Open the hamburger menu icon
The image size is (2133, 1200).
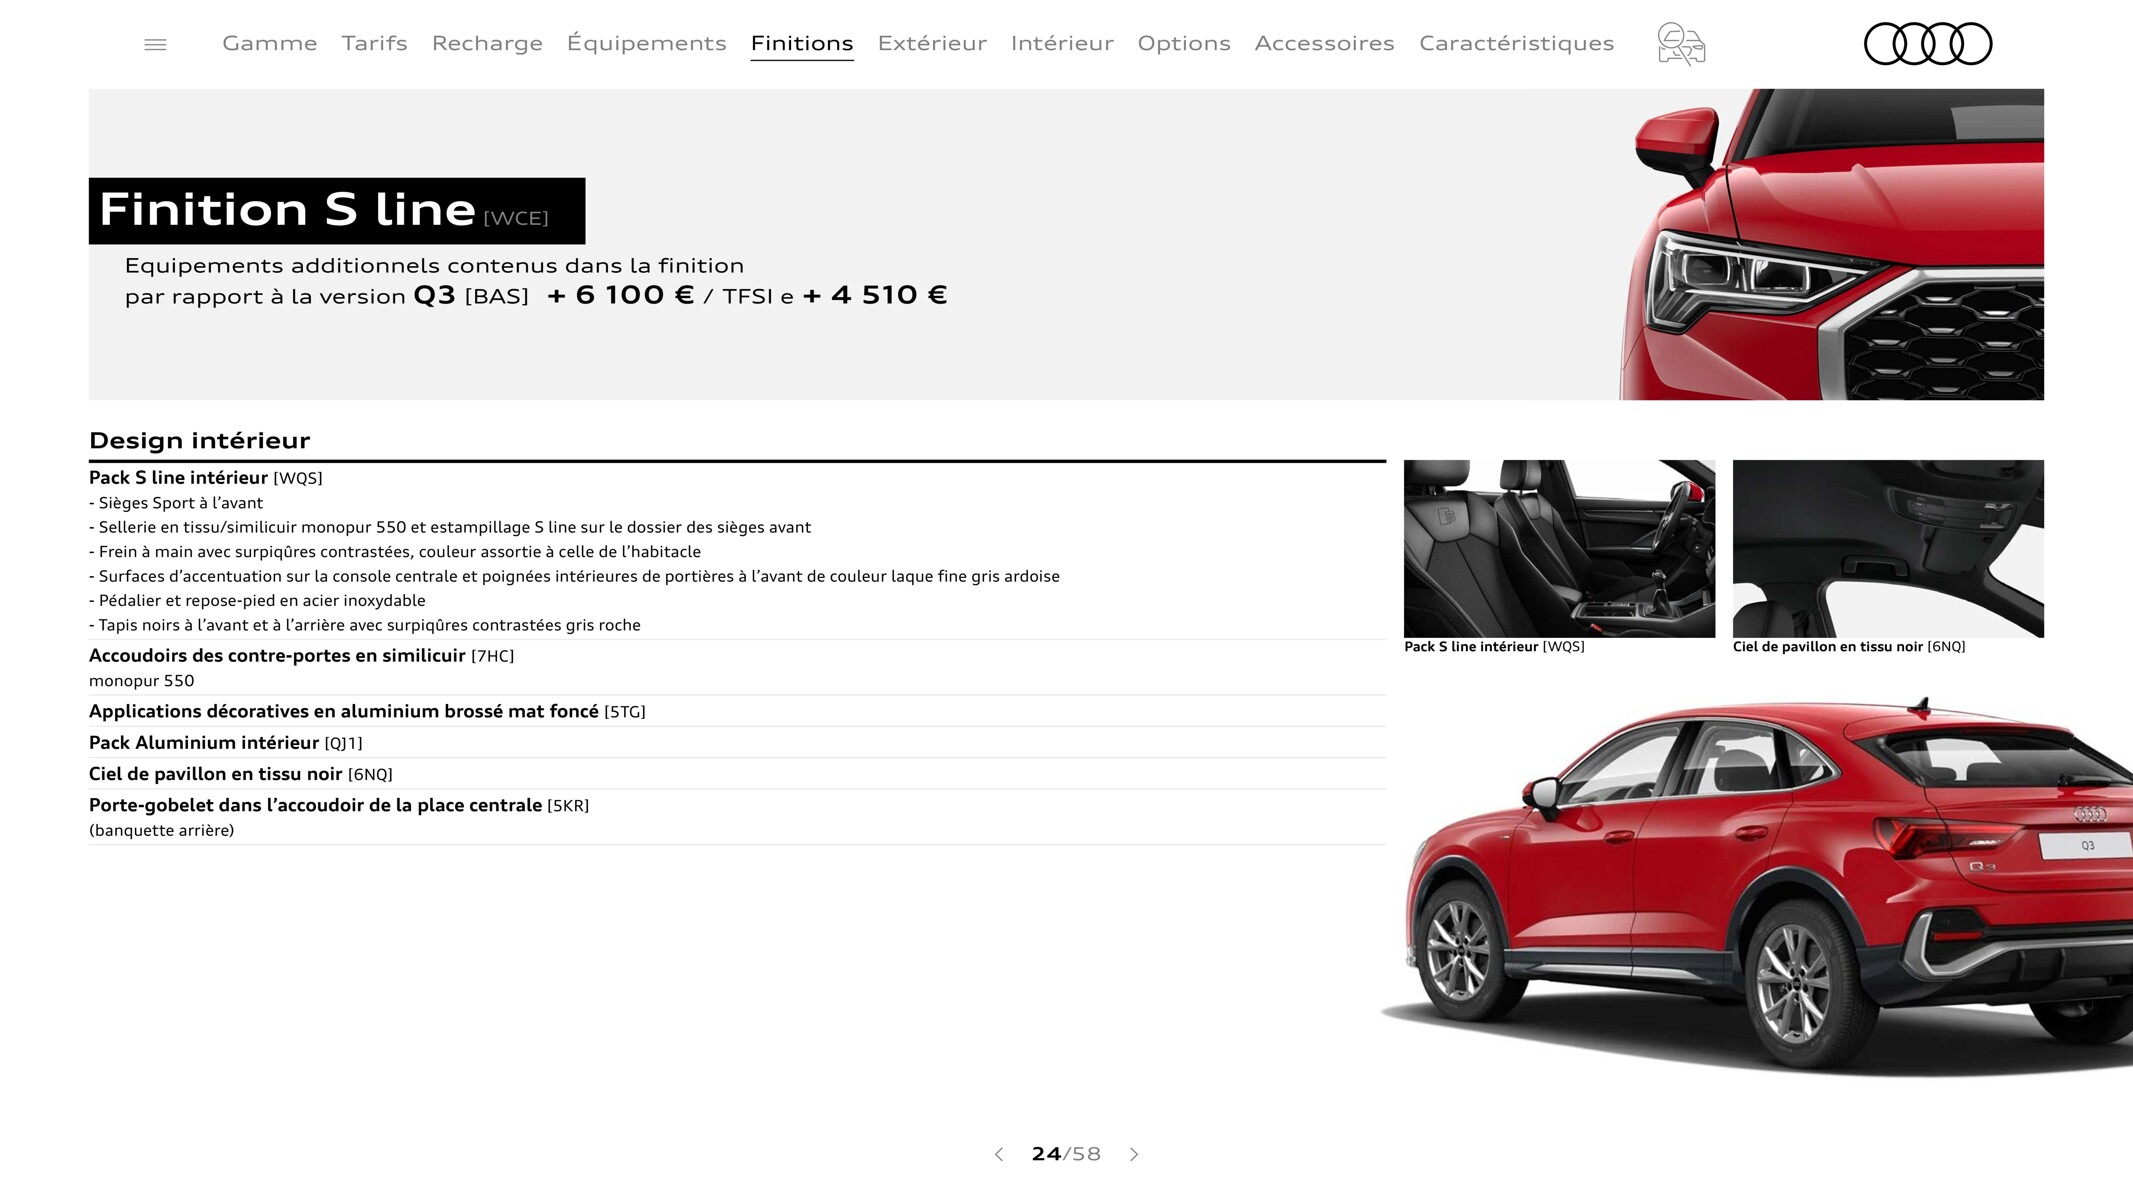155,44
